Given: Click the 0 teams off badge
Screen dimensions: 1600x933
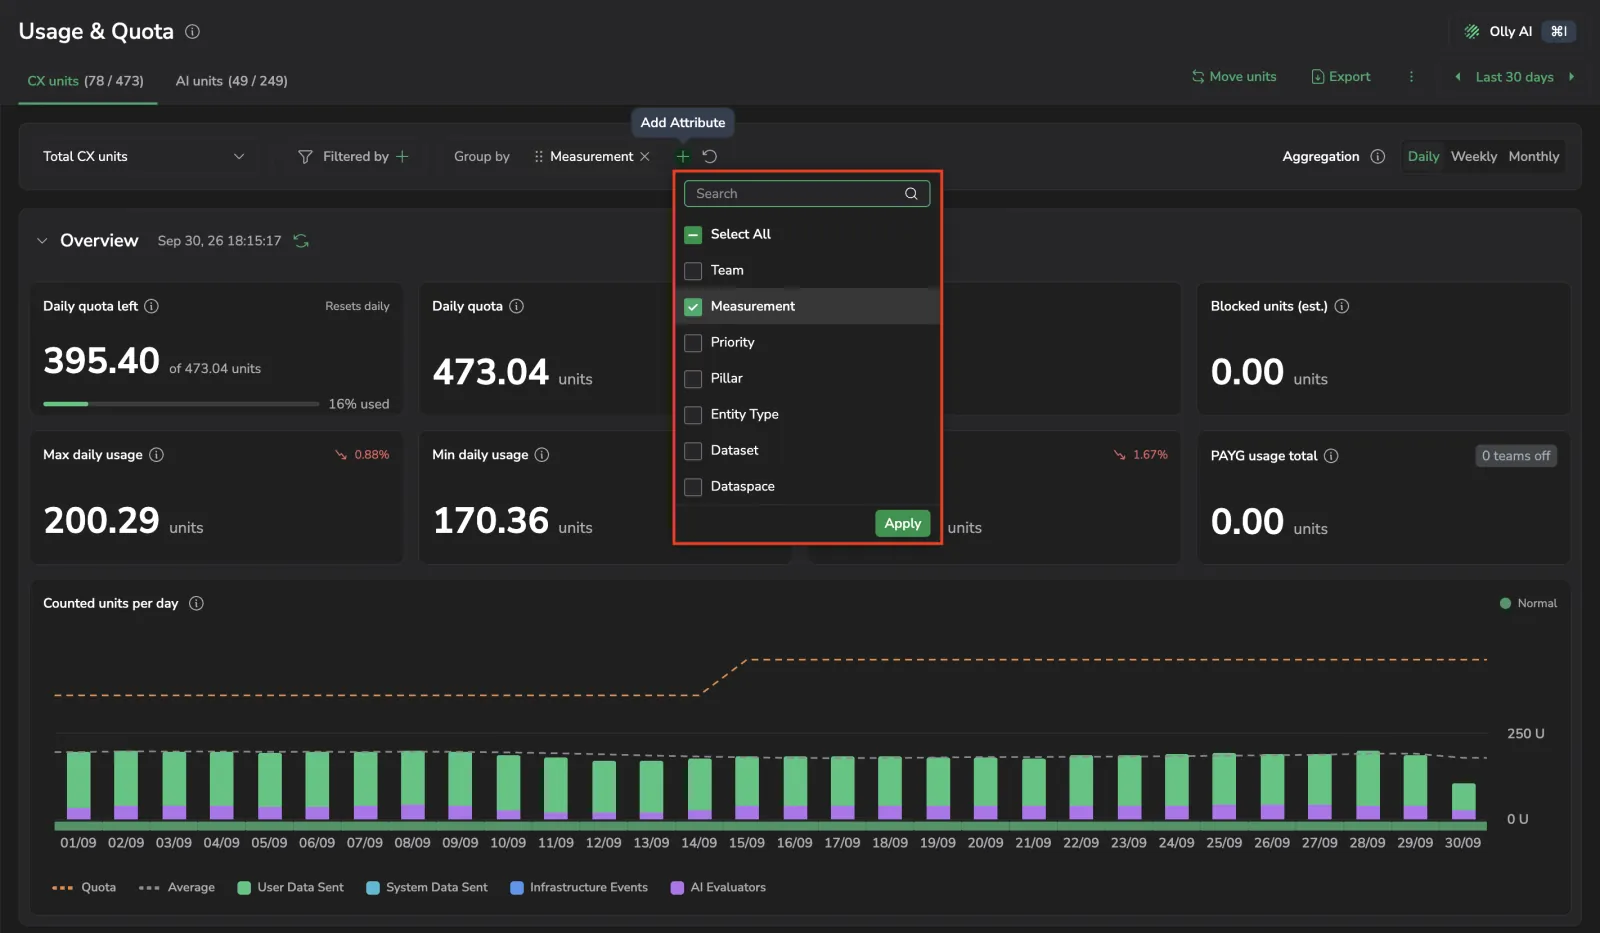Looking at the screenshot, I should [x=1516, y=456].
